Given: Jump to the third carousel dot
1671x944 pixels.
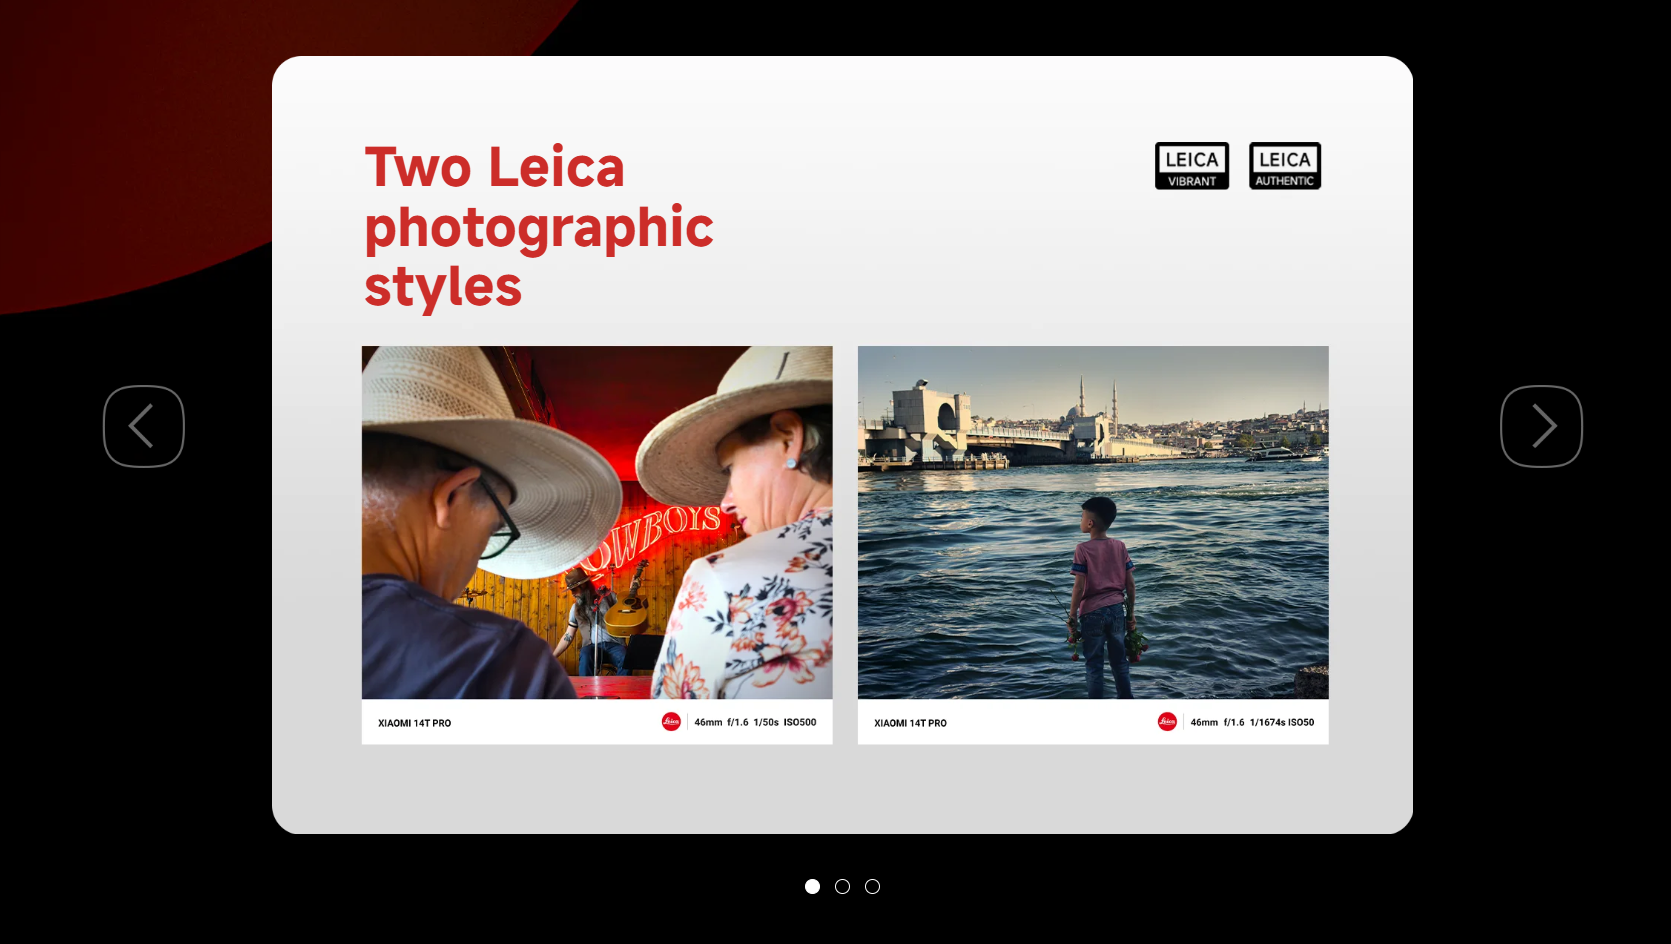Looking at the screenshot, I should (x=872, y=887).
